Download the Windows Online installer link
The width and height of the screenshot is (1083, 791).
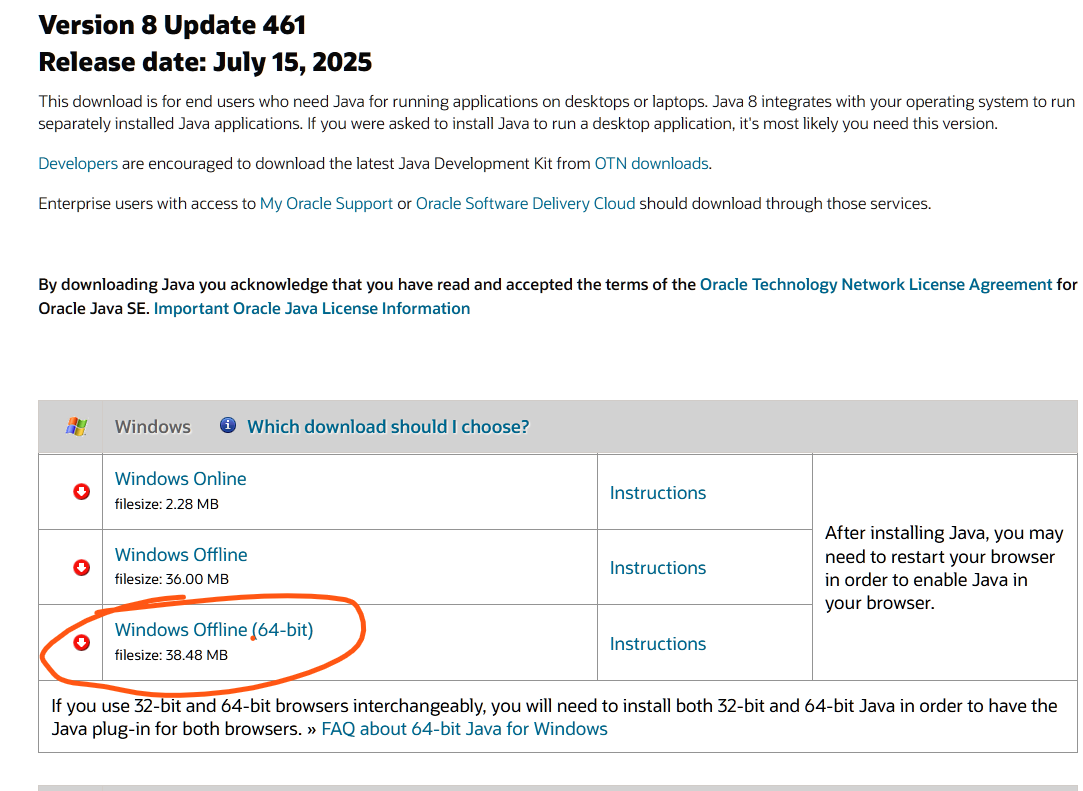(180, 479)
